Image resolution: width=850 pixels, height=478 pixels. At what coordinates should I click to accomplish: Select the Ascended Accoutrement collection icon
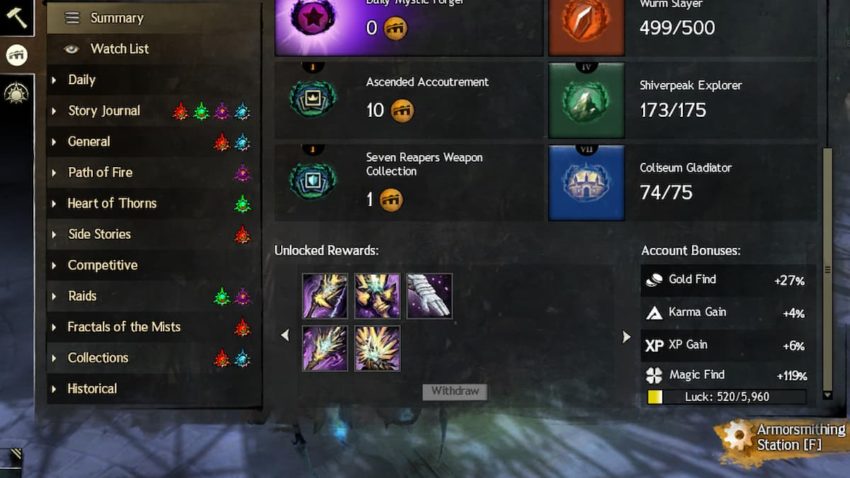click(313, 99)
